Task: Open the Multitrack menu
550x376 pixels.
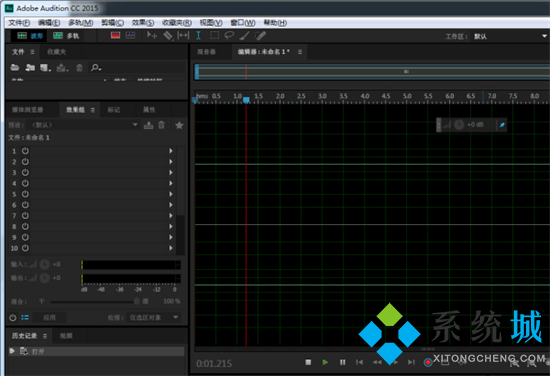Action: [x=80, y=23]
